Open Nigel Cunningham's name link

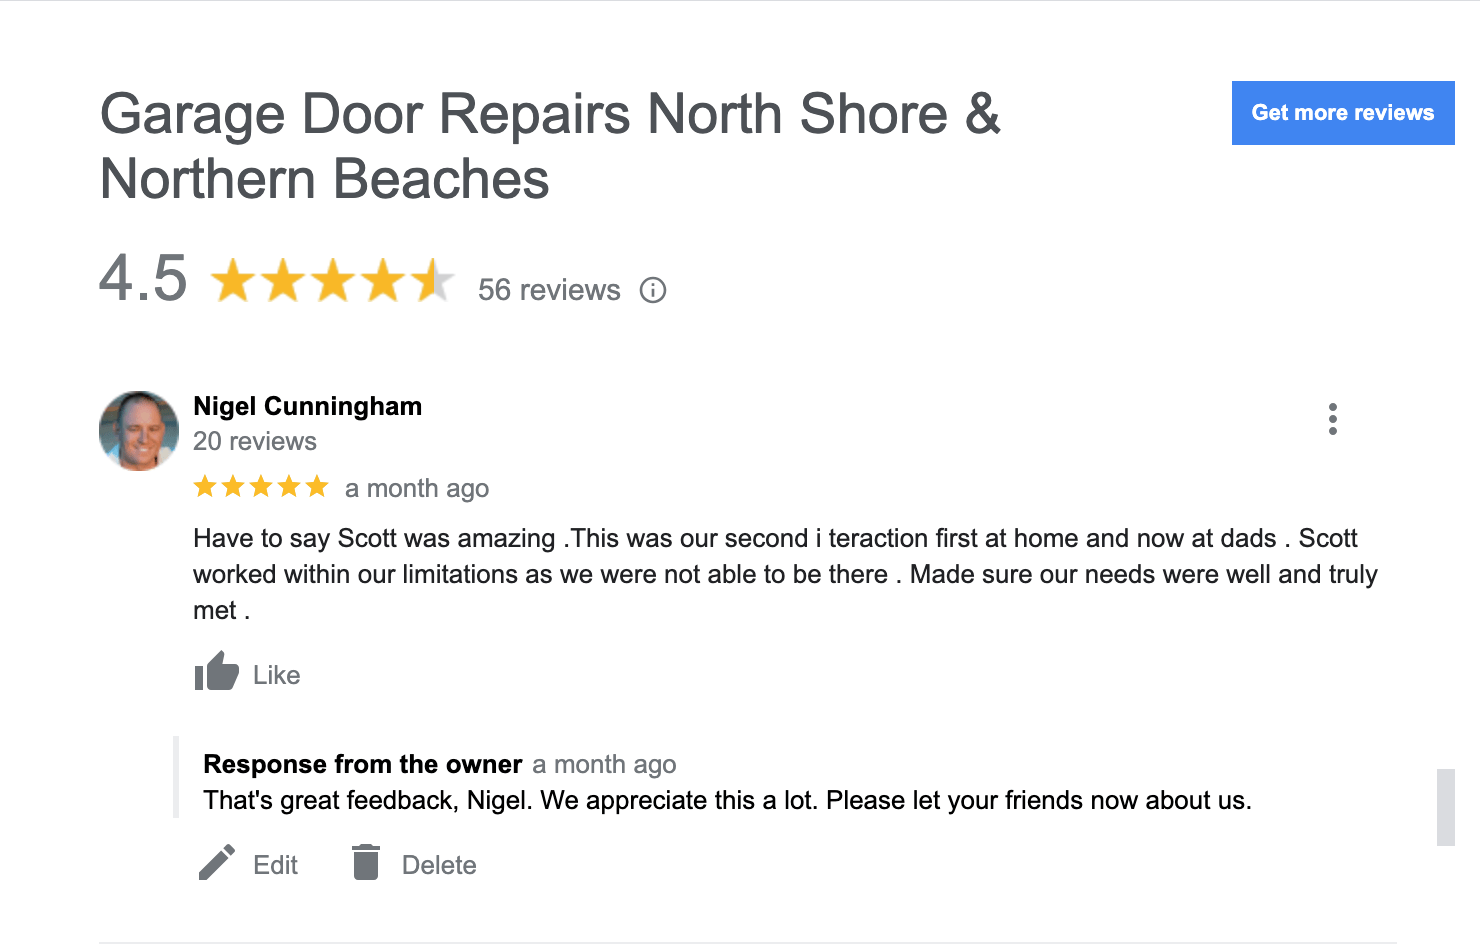pos(307,406)
